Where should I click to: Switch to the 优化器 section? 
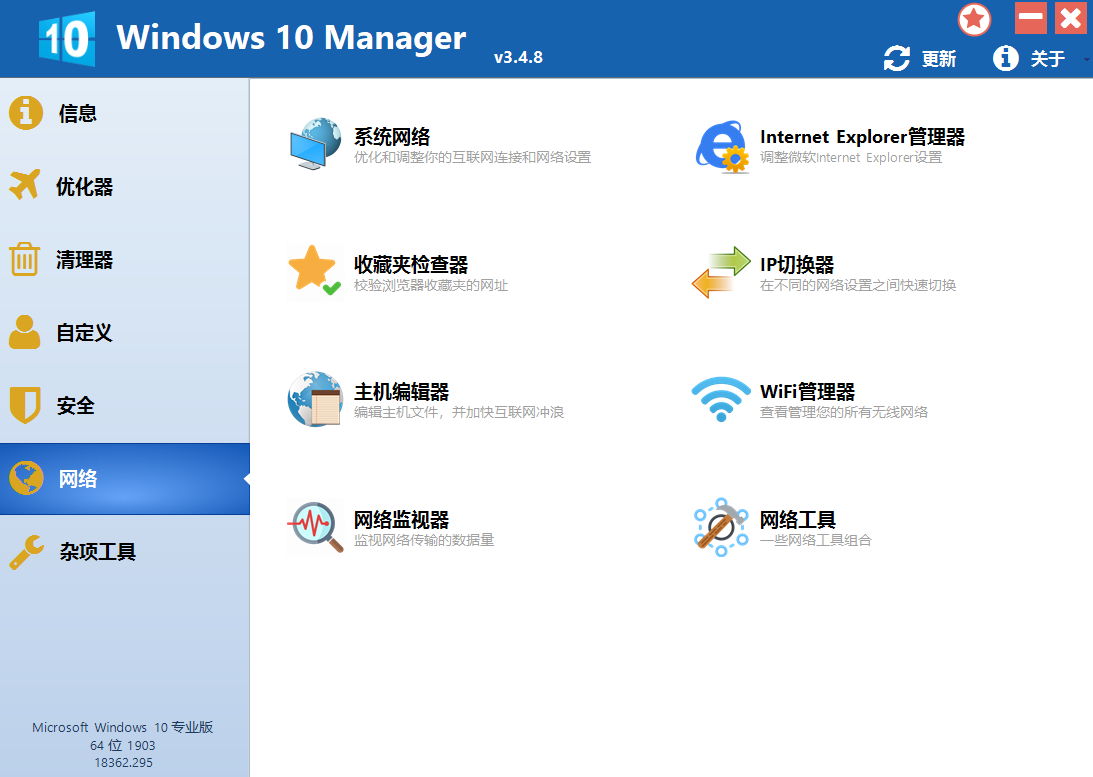[x=84, y=187]
